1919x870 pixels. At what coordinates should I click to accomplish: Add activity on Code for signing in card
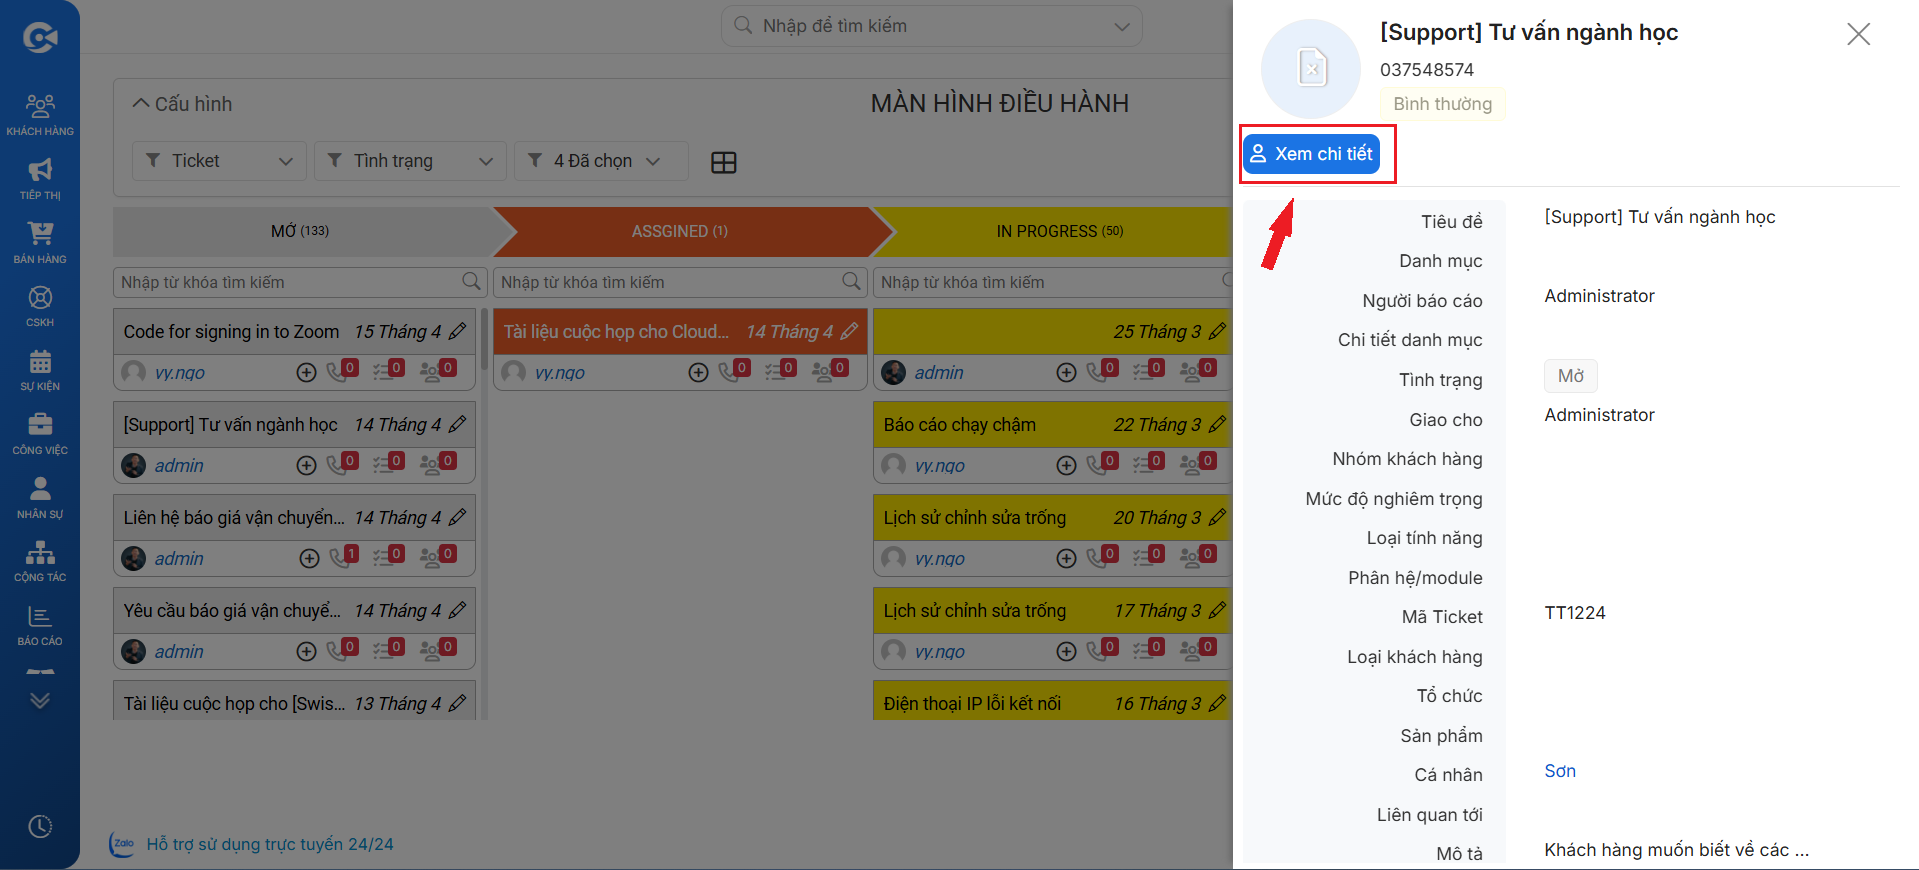click(307, 372)
